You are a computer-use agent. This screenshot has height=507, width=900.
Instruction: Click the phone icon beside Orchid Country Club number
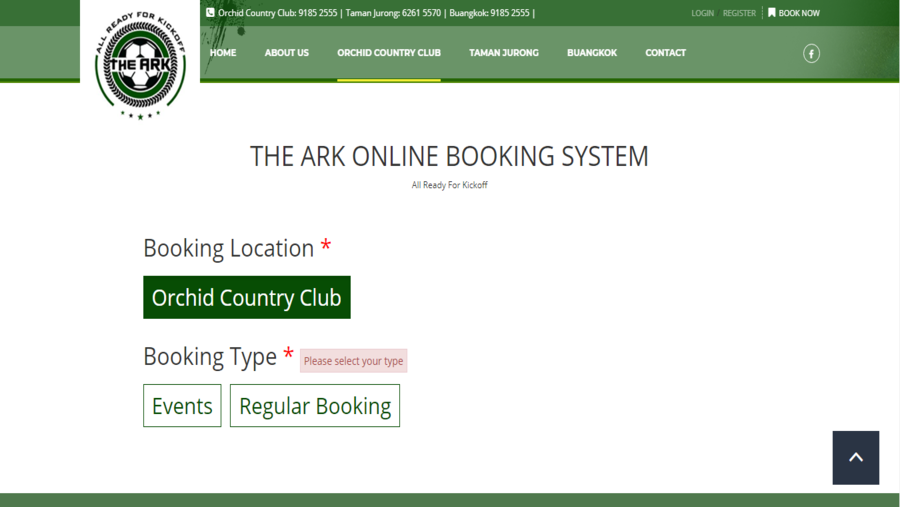click(210, 13)
